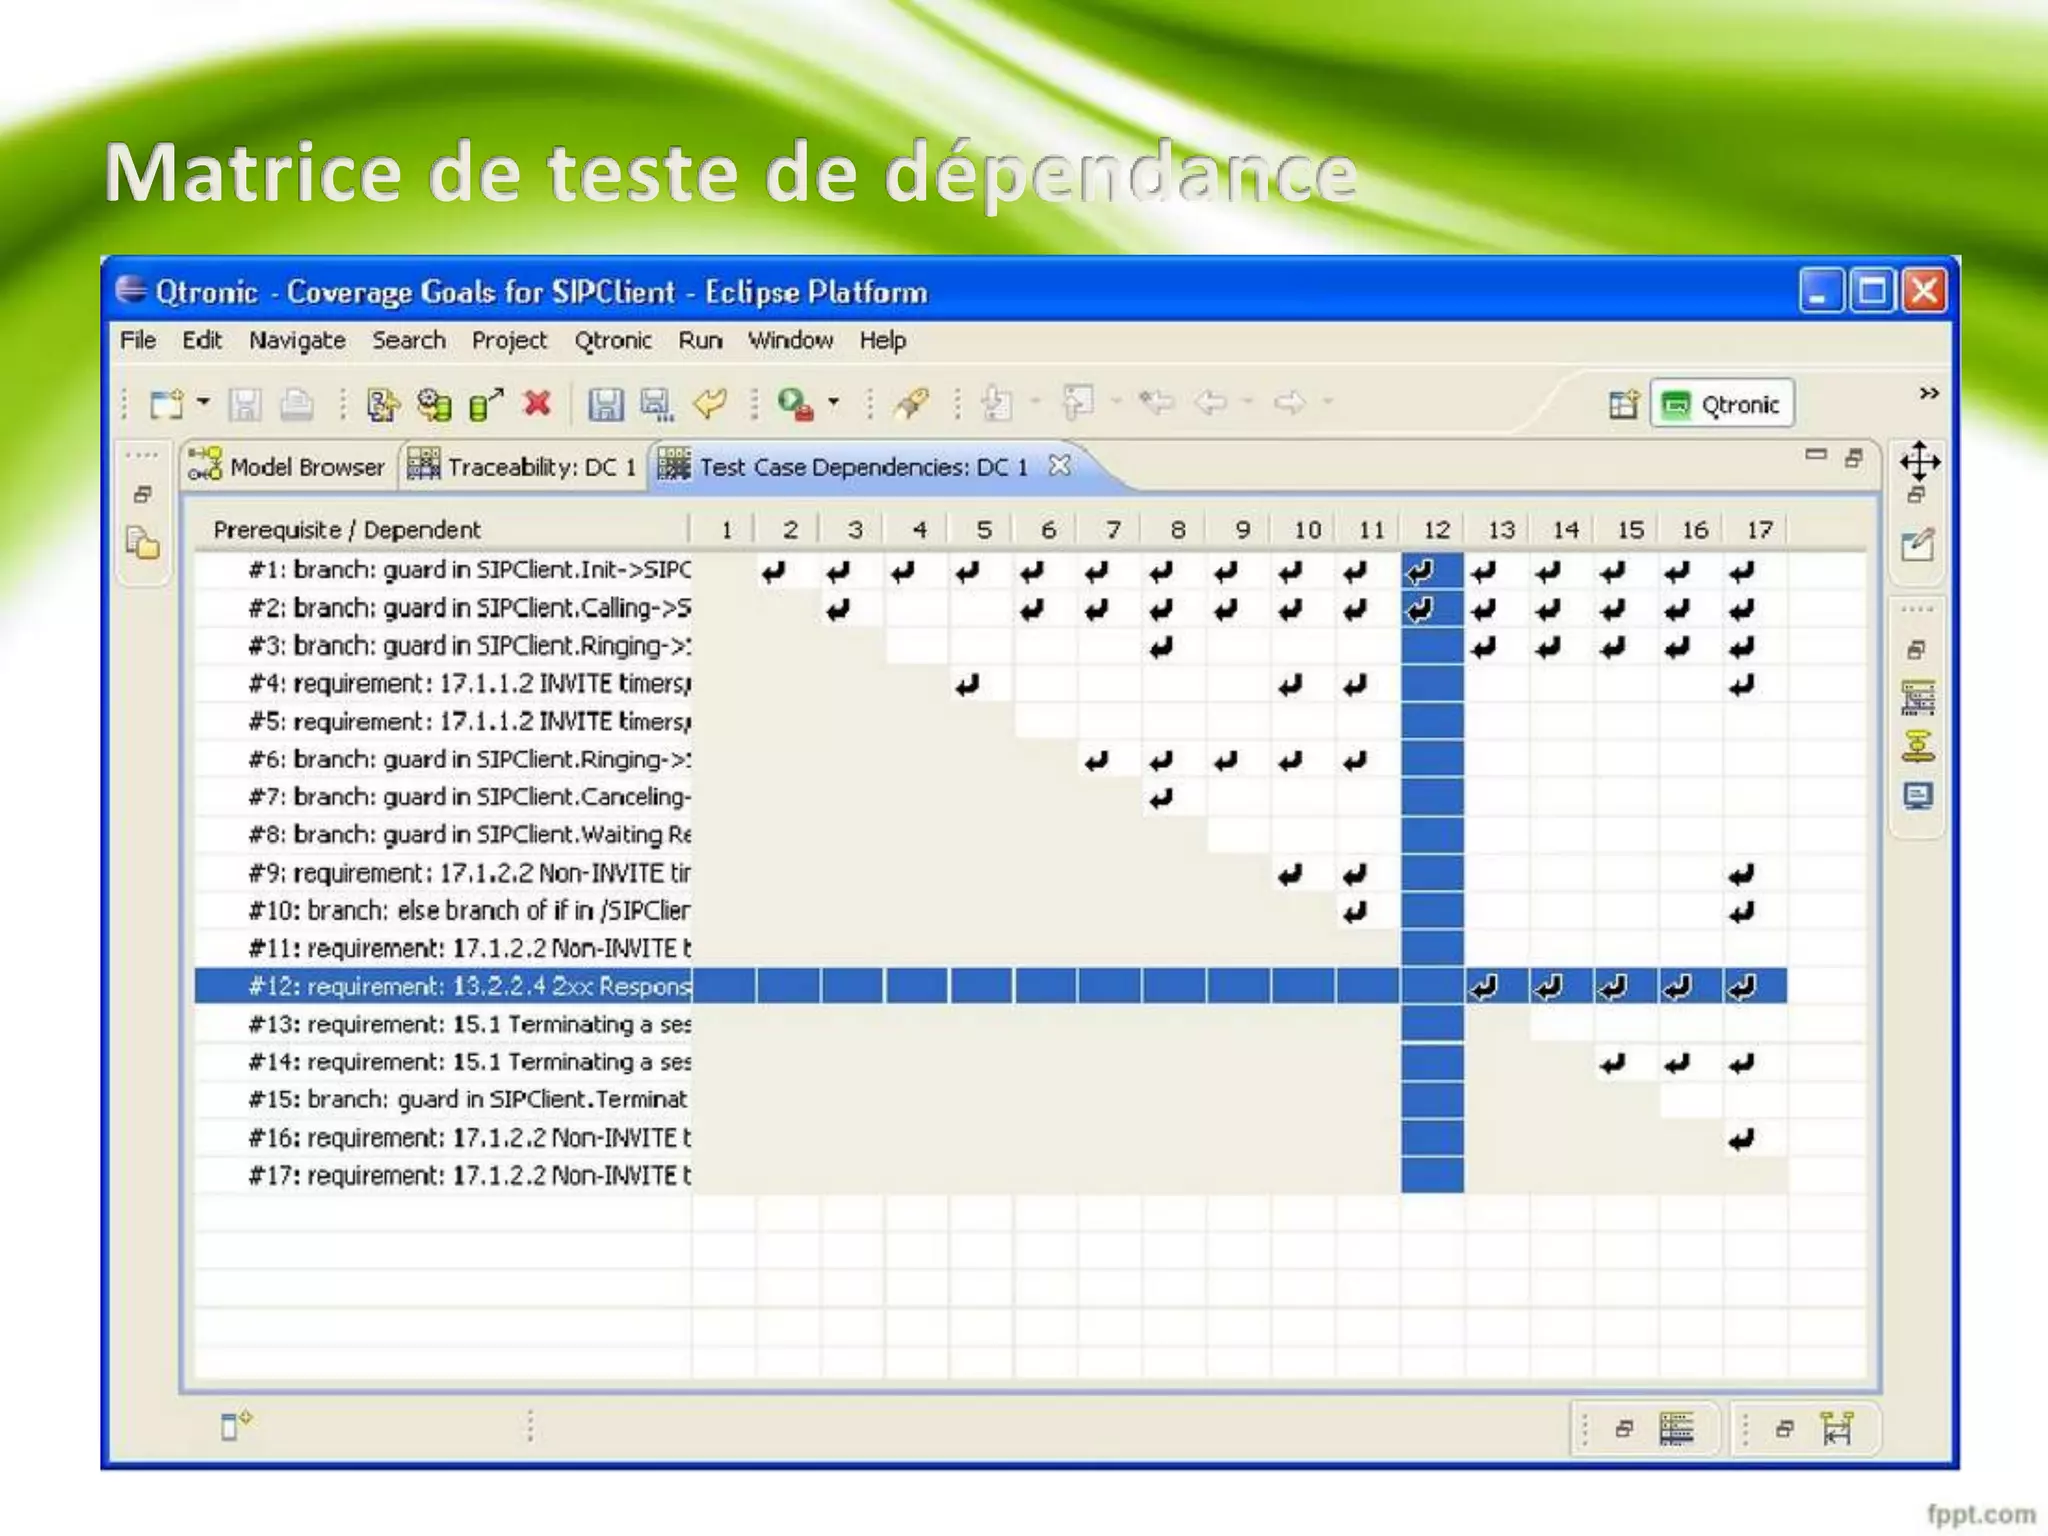This screenshot has width=2048, height=1536.
Task: Toggle dependency arrow row #12 column 13
Action: [1484, 987]
